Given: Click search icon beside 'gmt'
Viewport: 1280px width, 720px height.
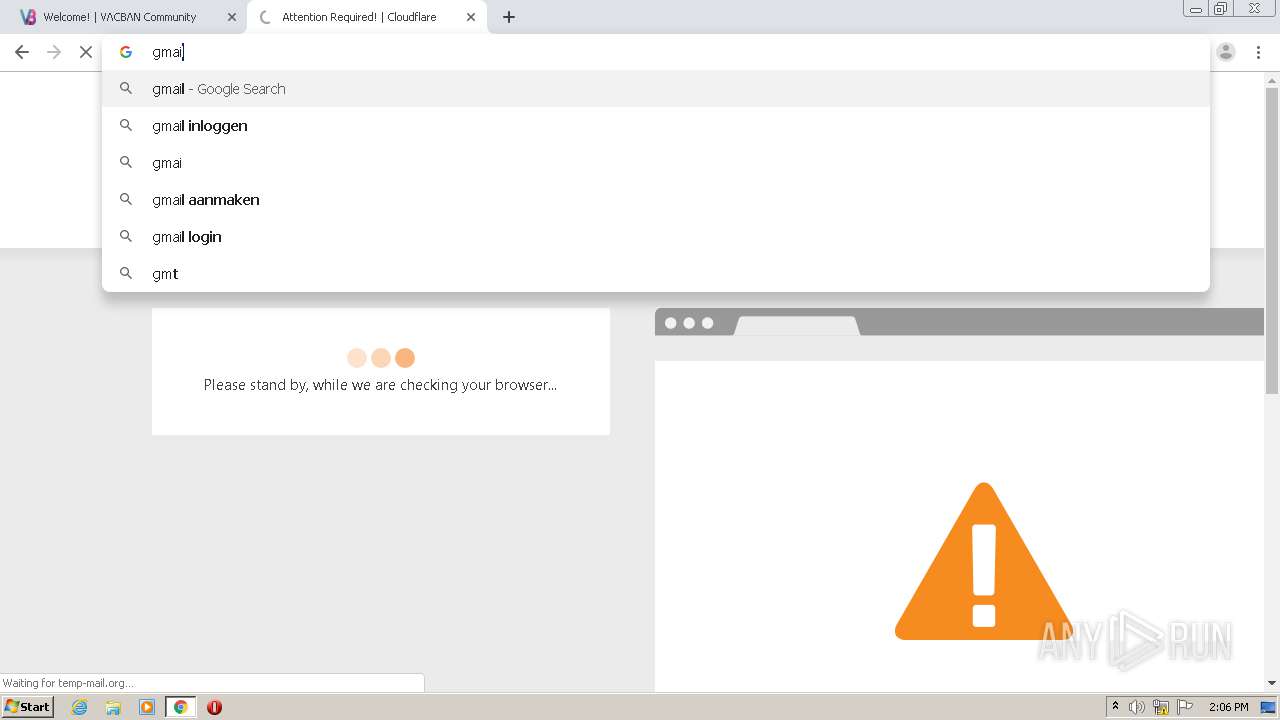Looking at the screenshot, I should (x=126, y=274).
